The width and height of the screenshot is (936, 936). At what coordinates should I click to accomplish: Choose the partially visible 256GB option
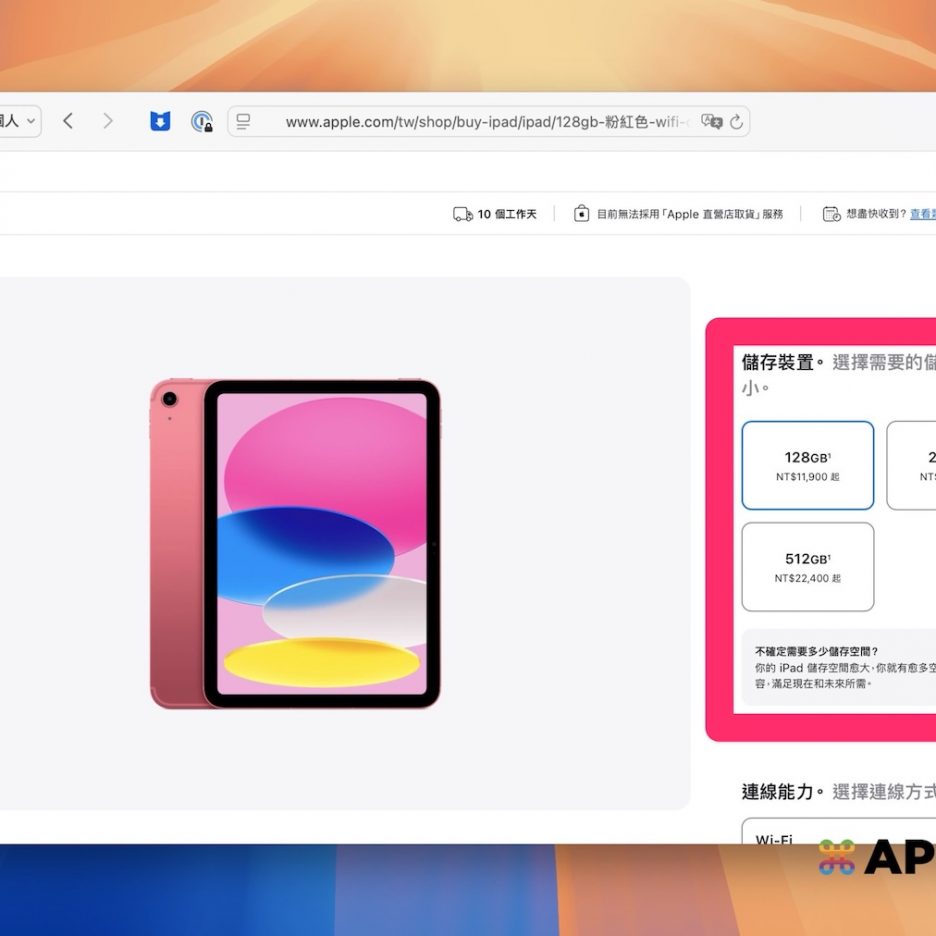coord(914,466)
